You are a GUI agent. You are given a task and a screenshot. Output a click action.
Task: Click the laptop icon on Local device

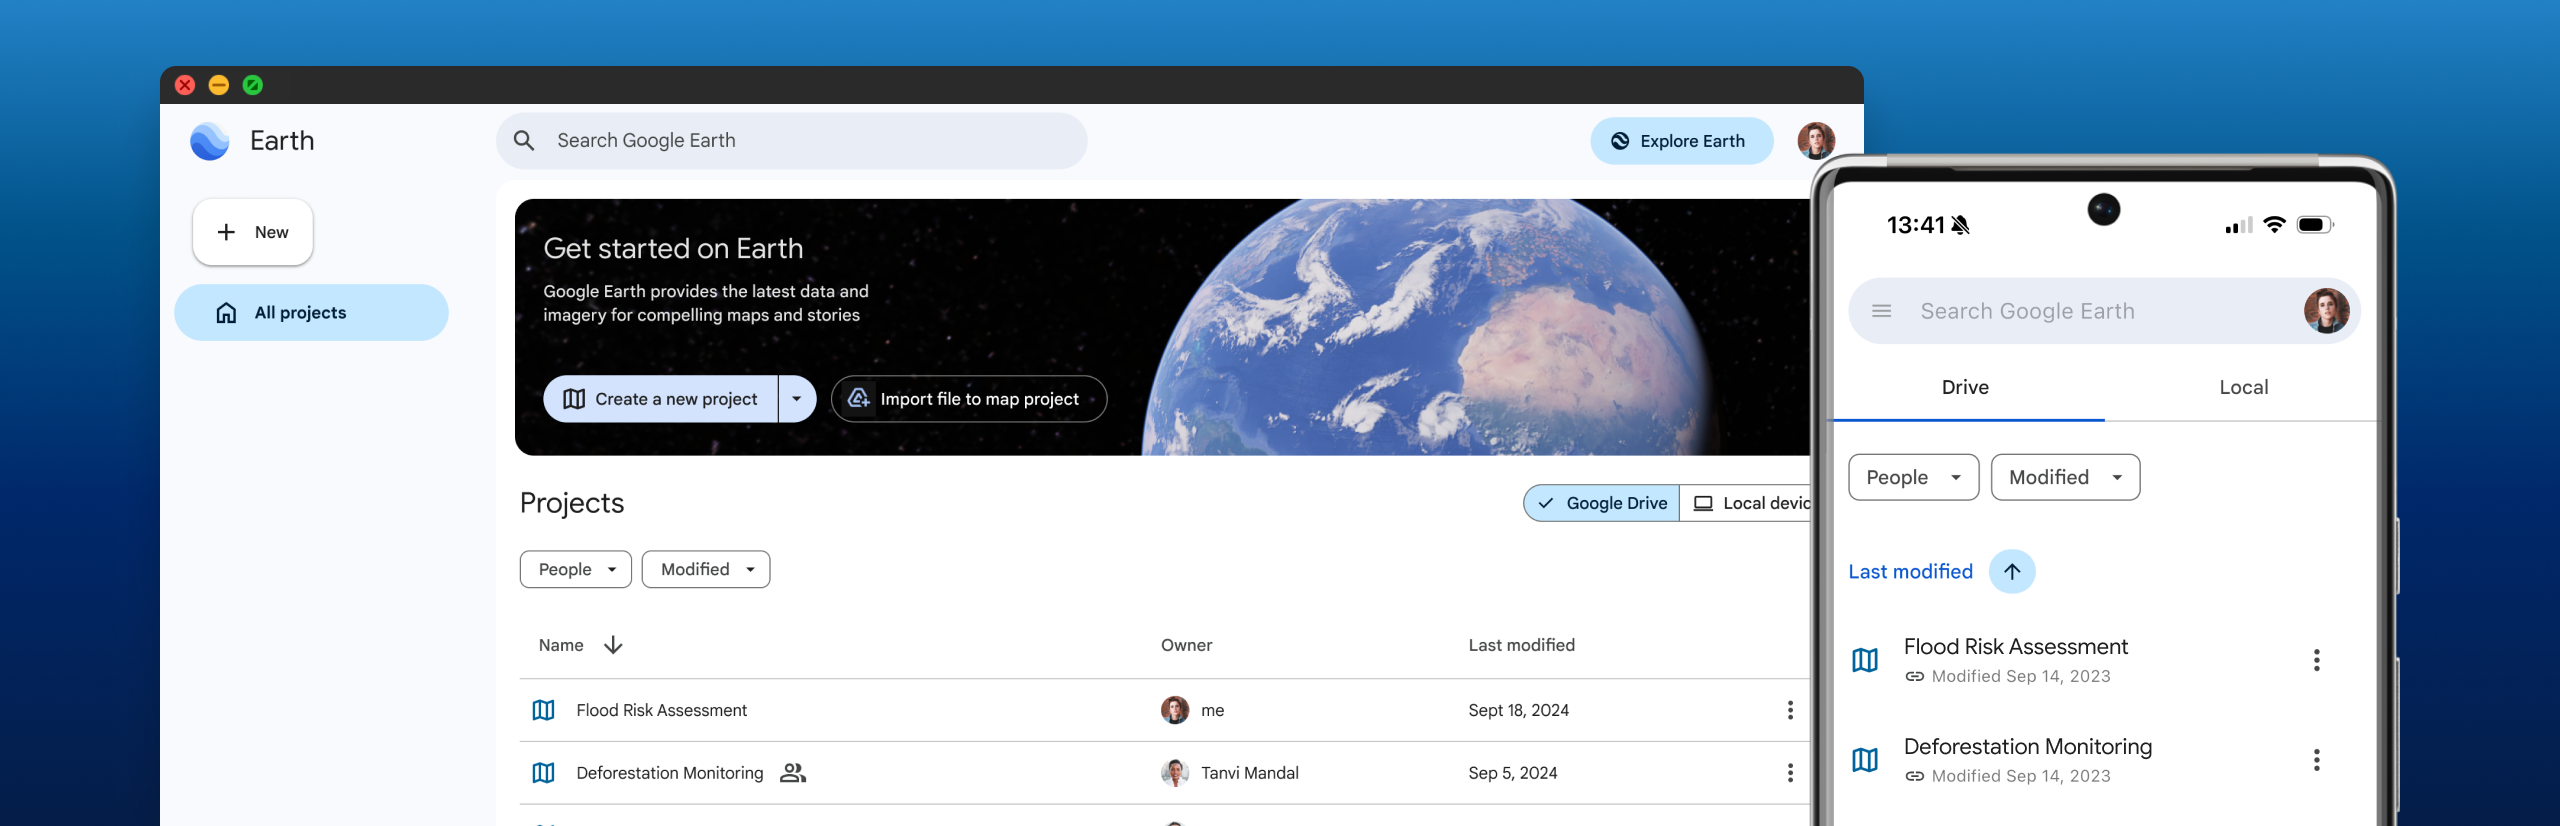click(x=1703, y=504)
